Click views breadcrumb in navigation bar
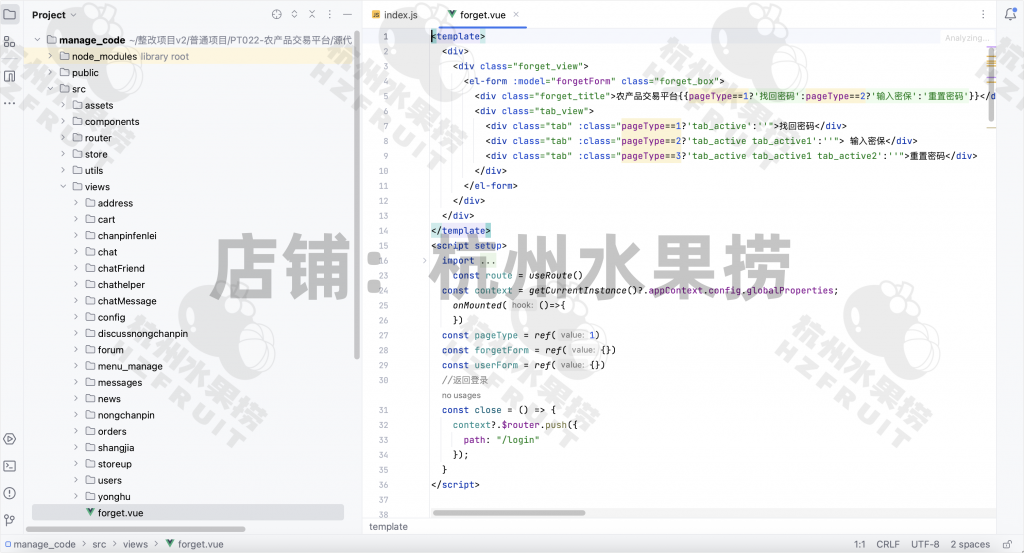This screenshot has width=1024, height=553. pos(135,544)
